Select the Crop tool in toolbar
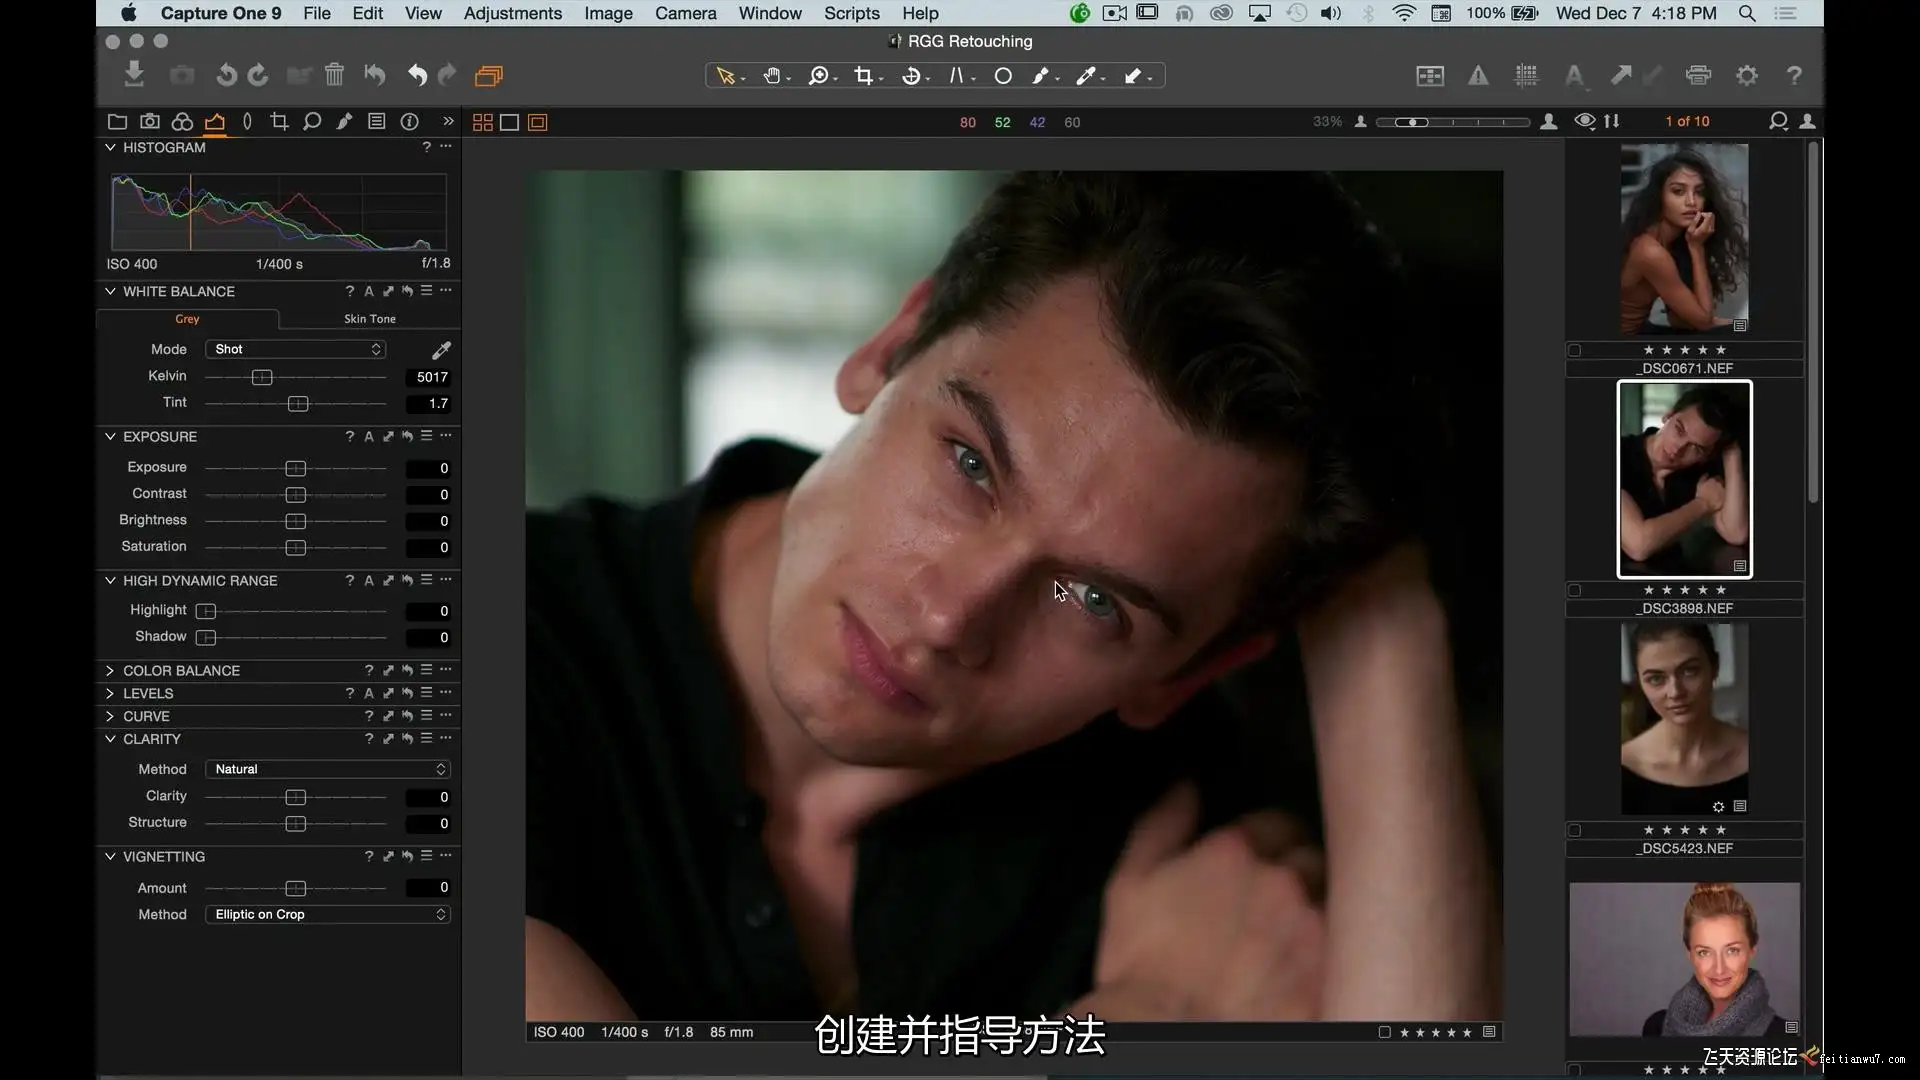This screenshot has height=1080, width=1920. tap(863, 76)
